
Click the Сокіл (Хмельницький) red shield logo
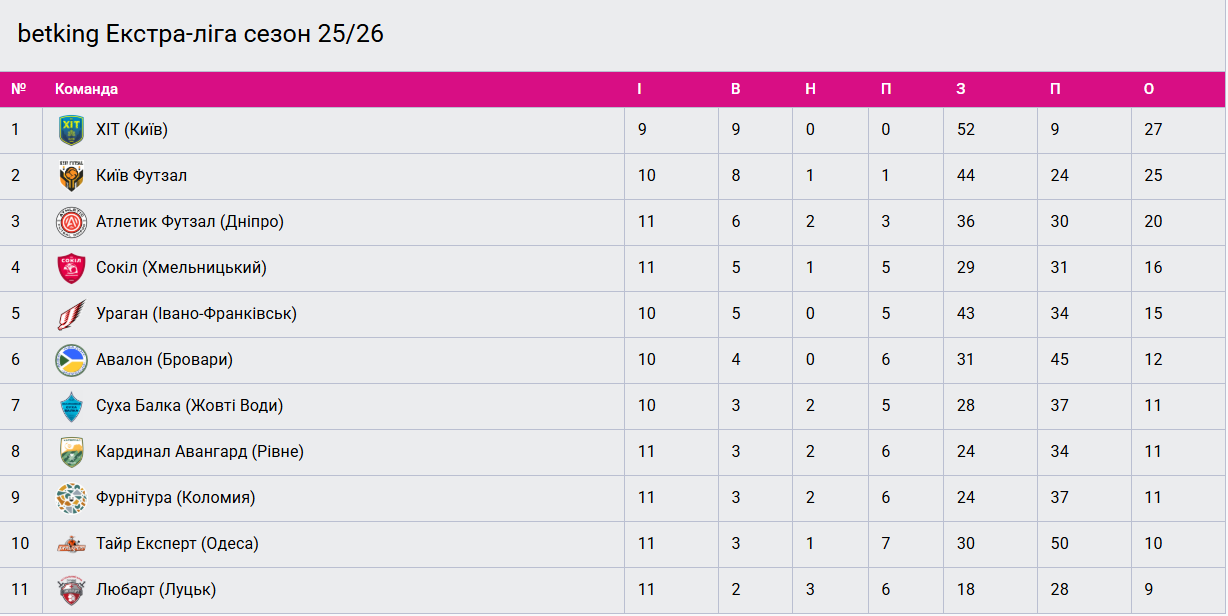click(71, 268)
